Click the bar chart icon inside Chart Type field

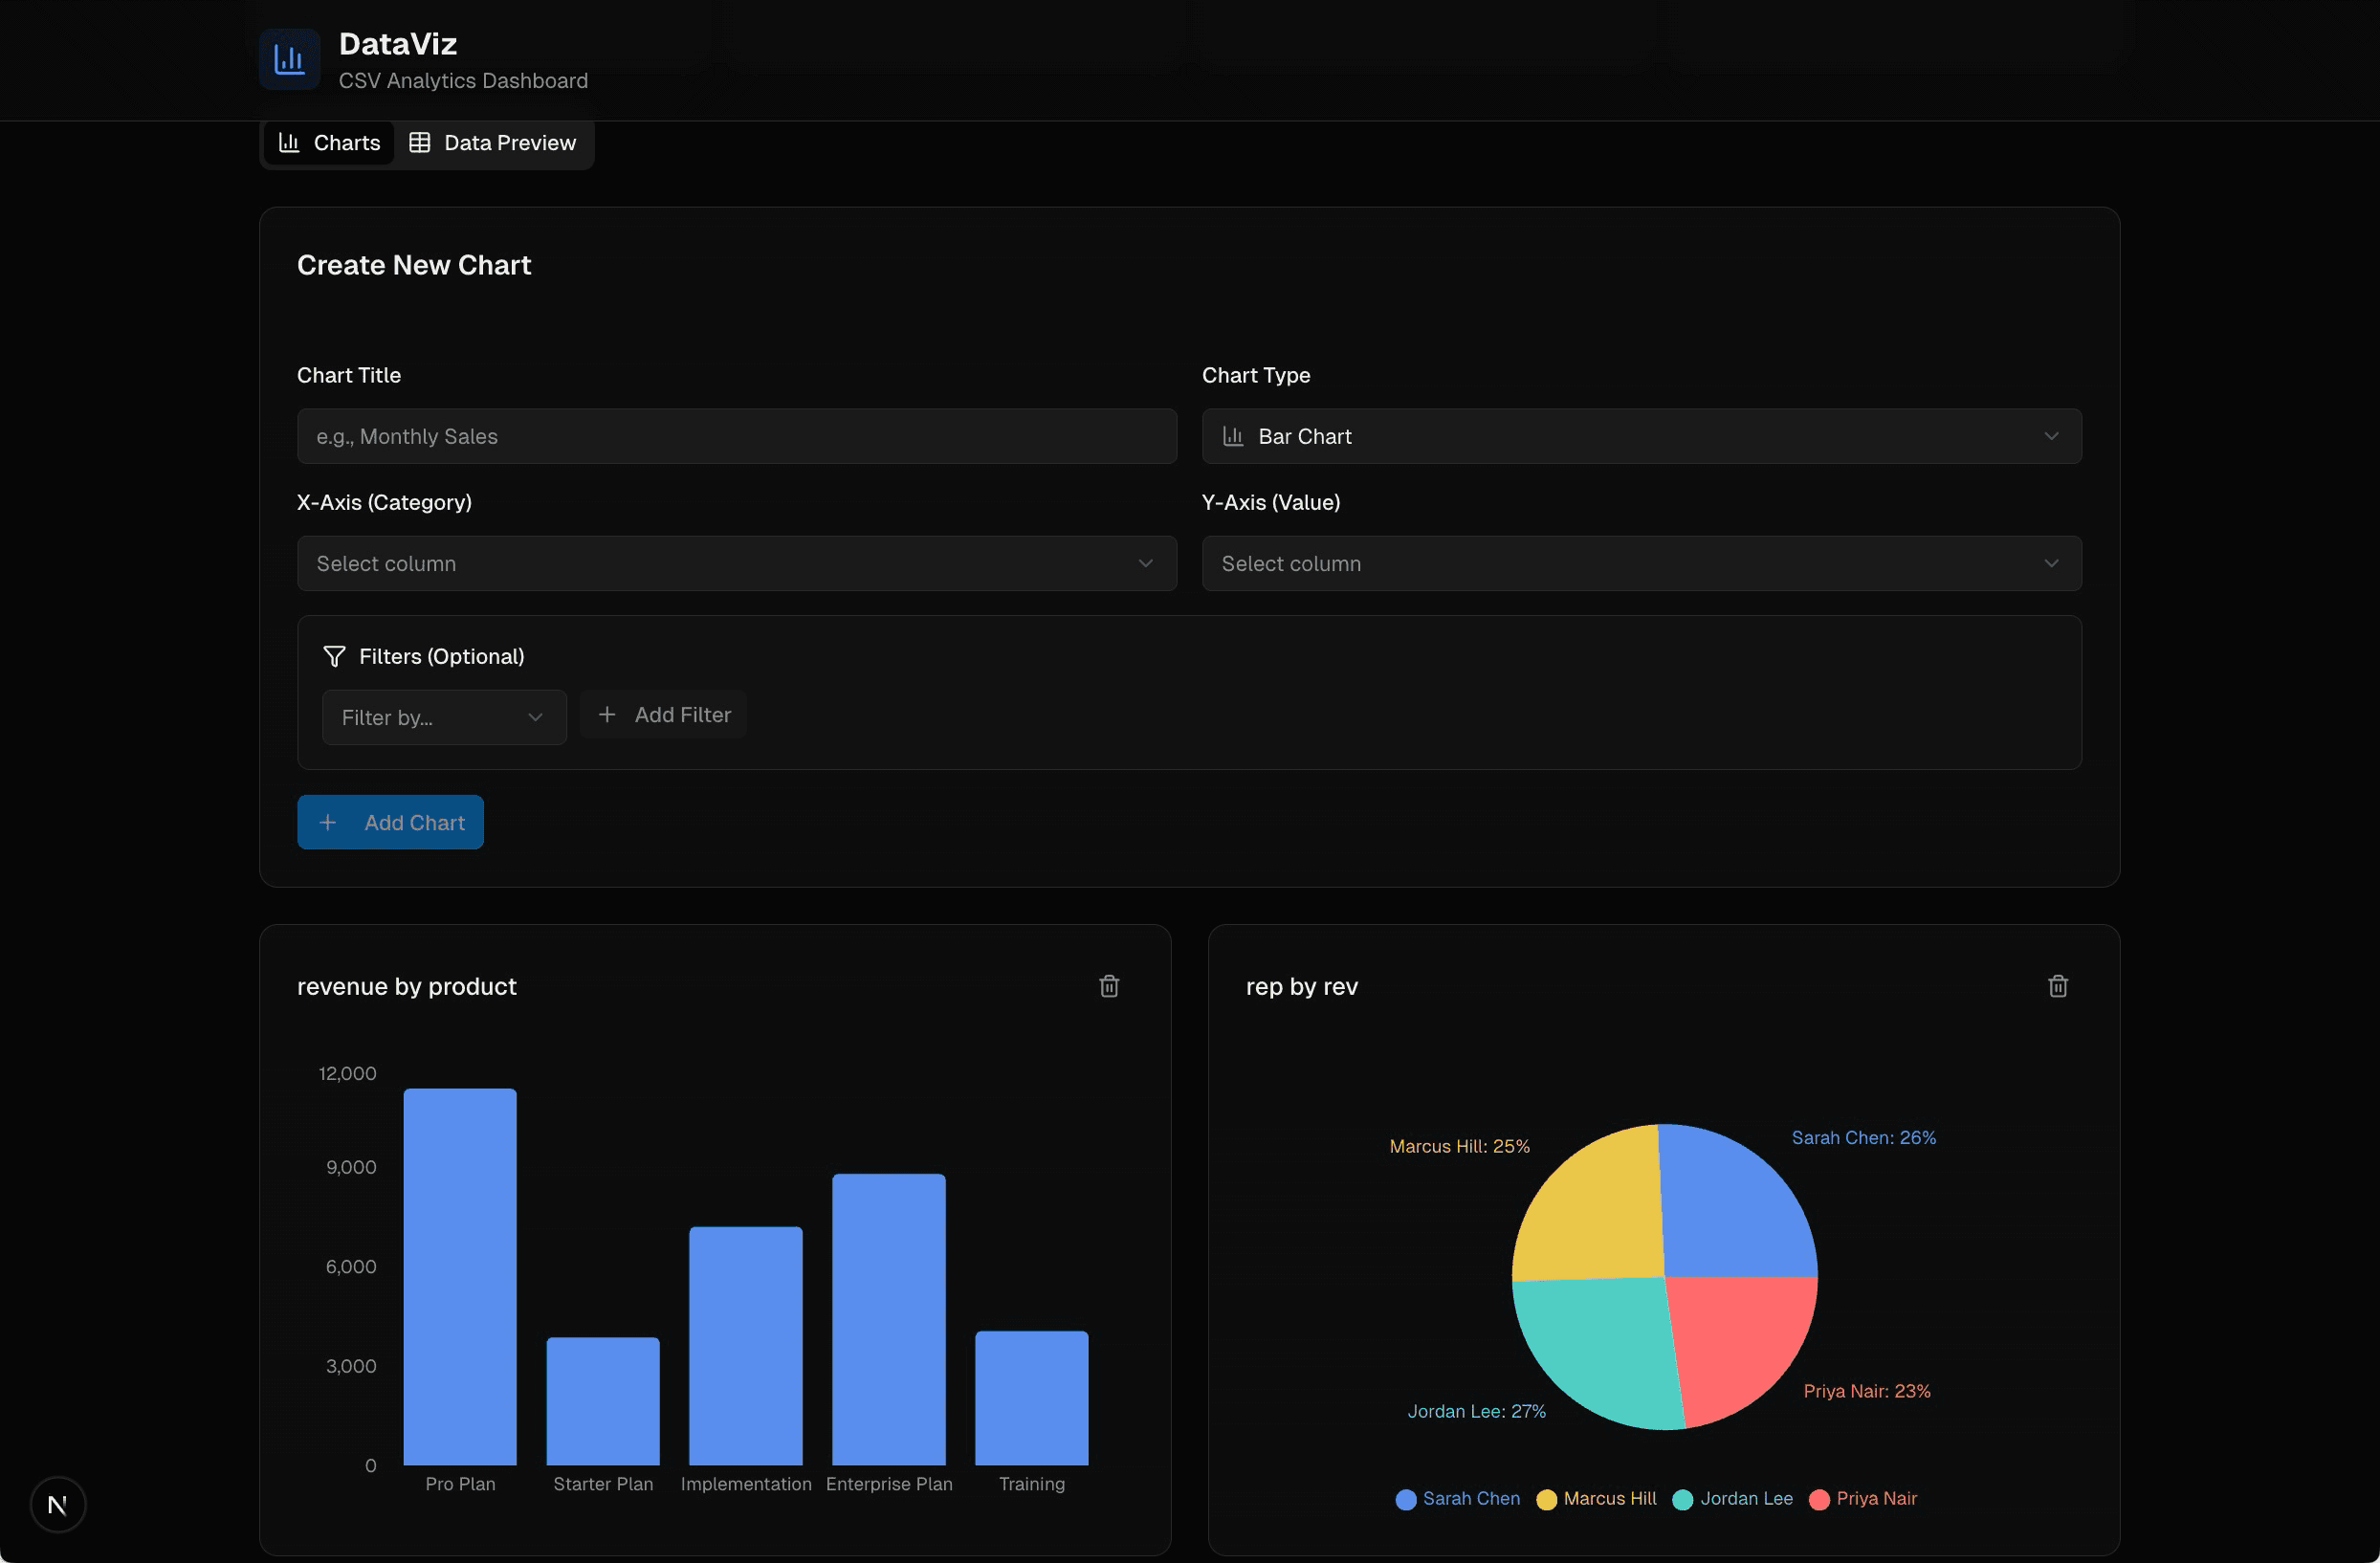[x=1232, y=436]
